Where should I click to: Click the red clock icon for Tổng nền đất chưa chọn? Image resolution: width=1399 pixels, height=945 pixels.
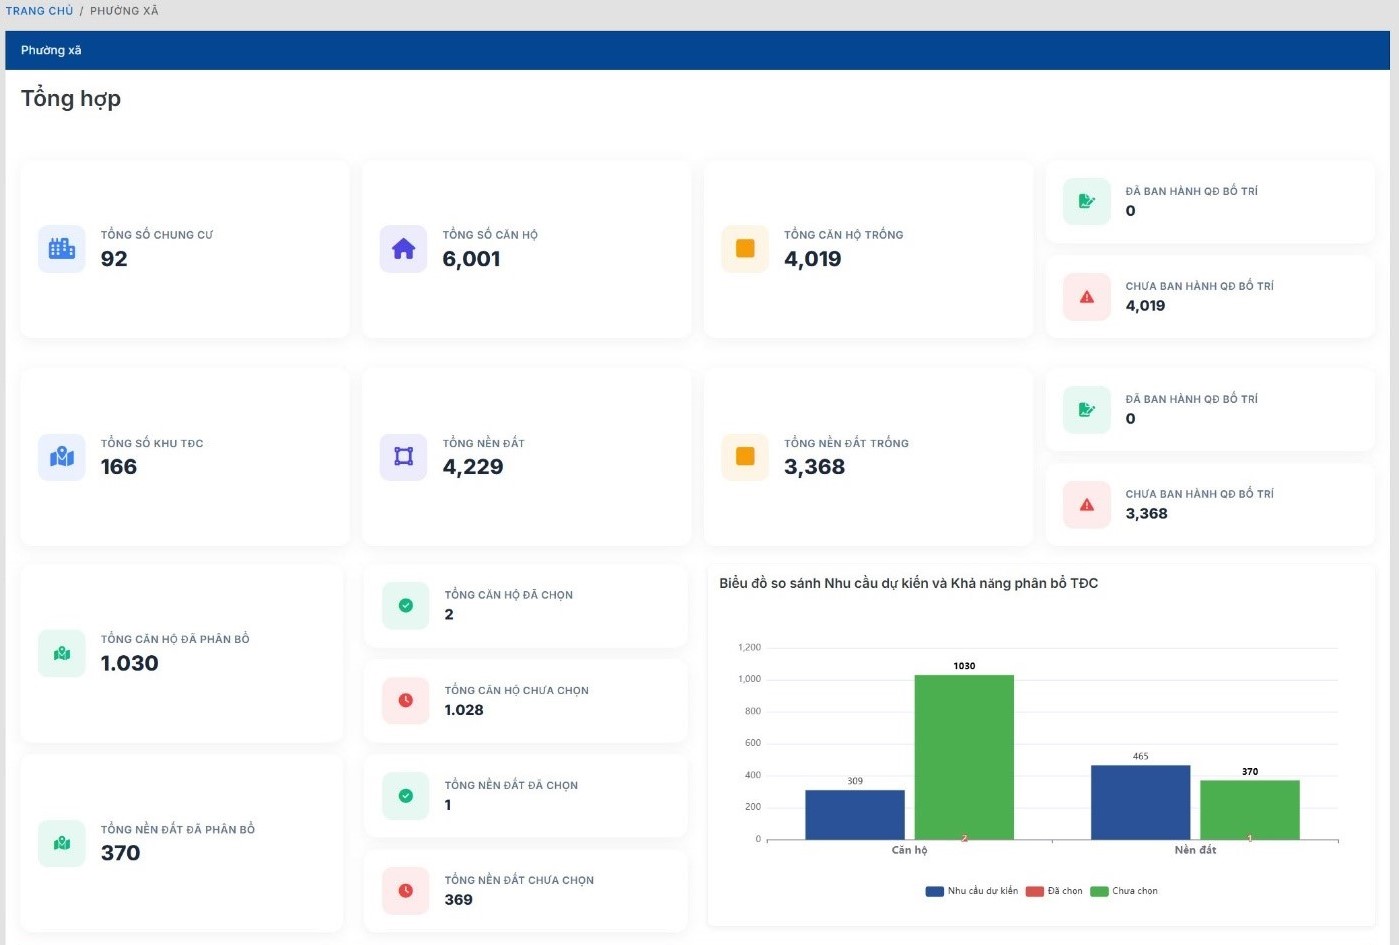coord(406,891)
